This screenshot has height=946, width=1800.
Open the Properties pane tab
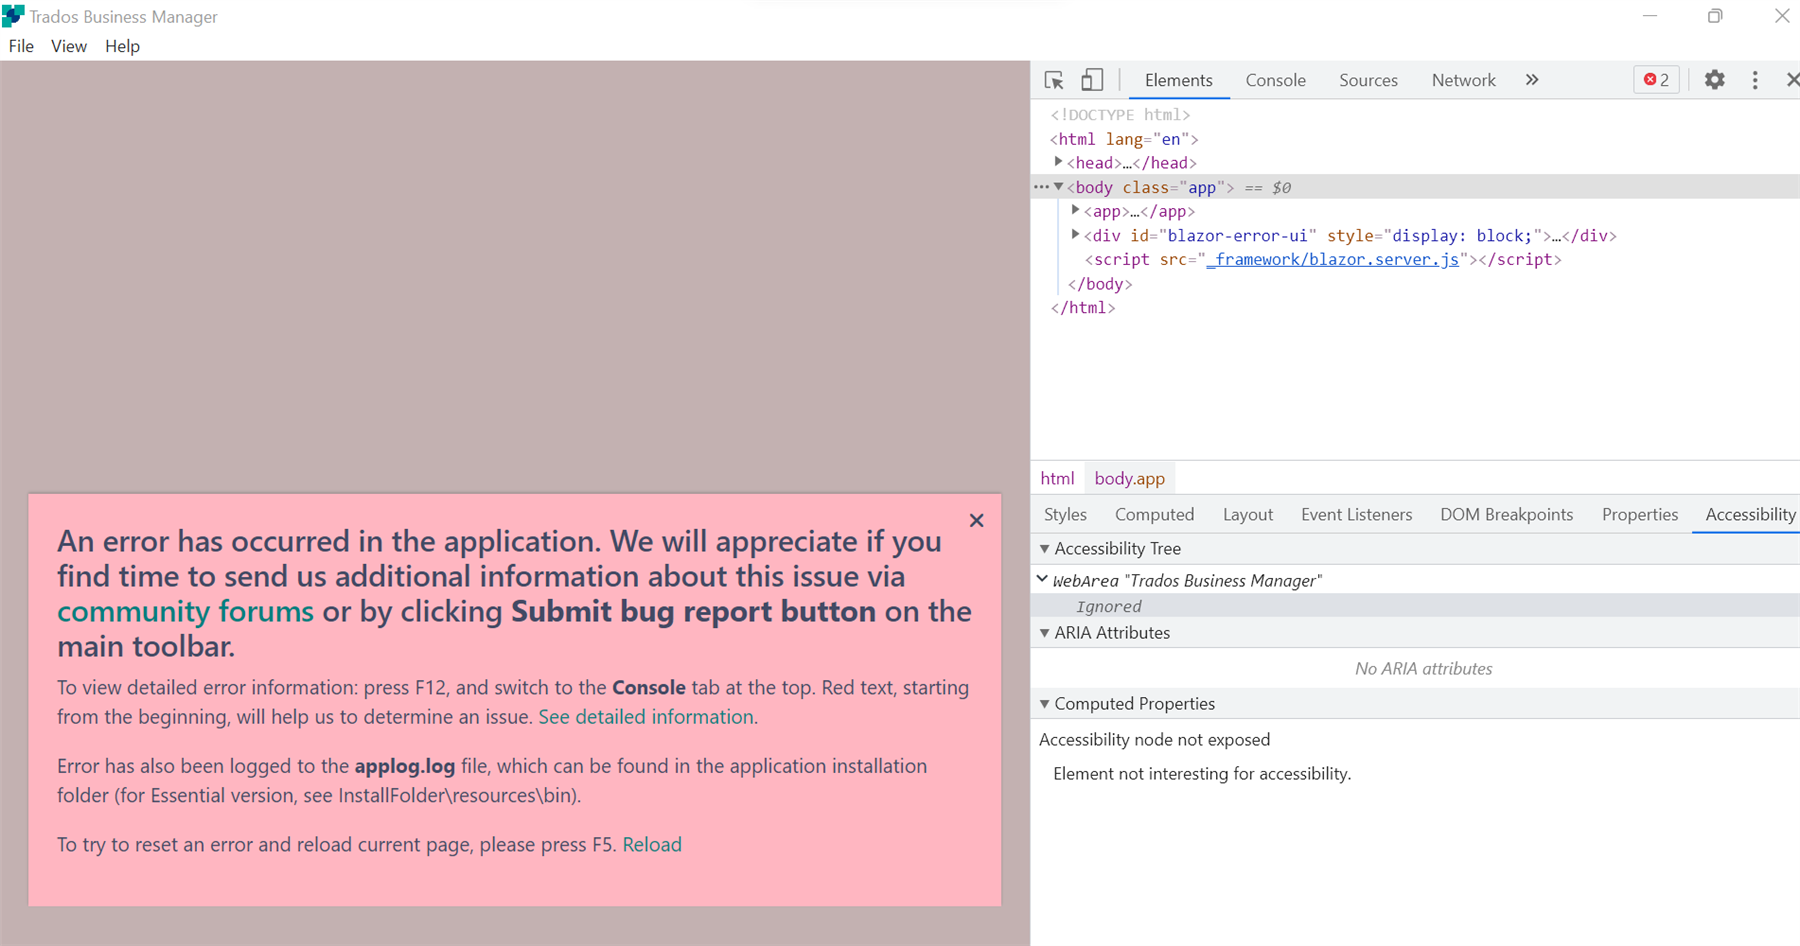pos(1640,514)
